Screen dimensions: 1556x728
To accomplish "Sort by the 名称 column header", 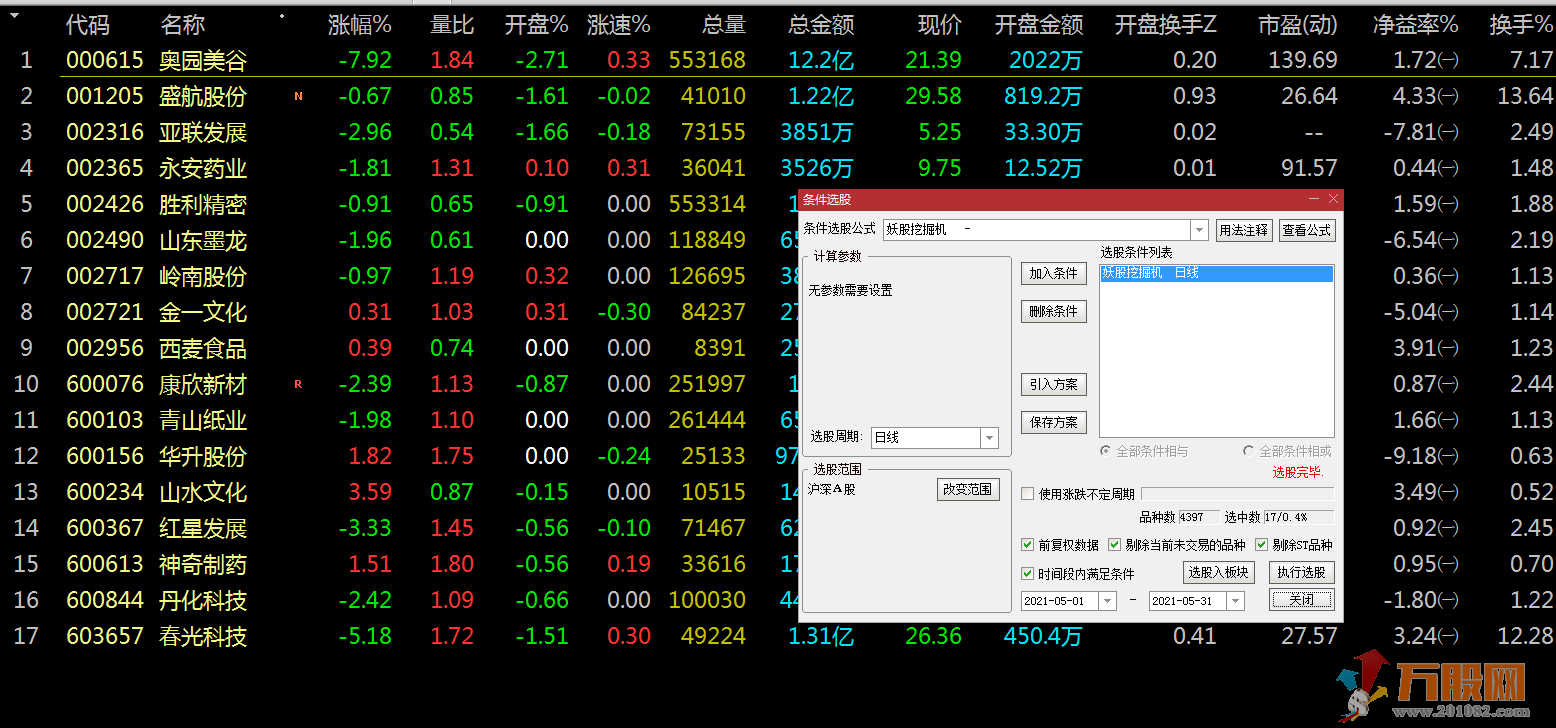I will click(183, 25).
